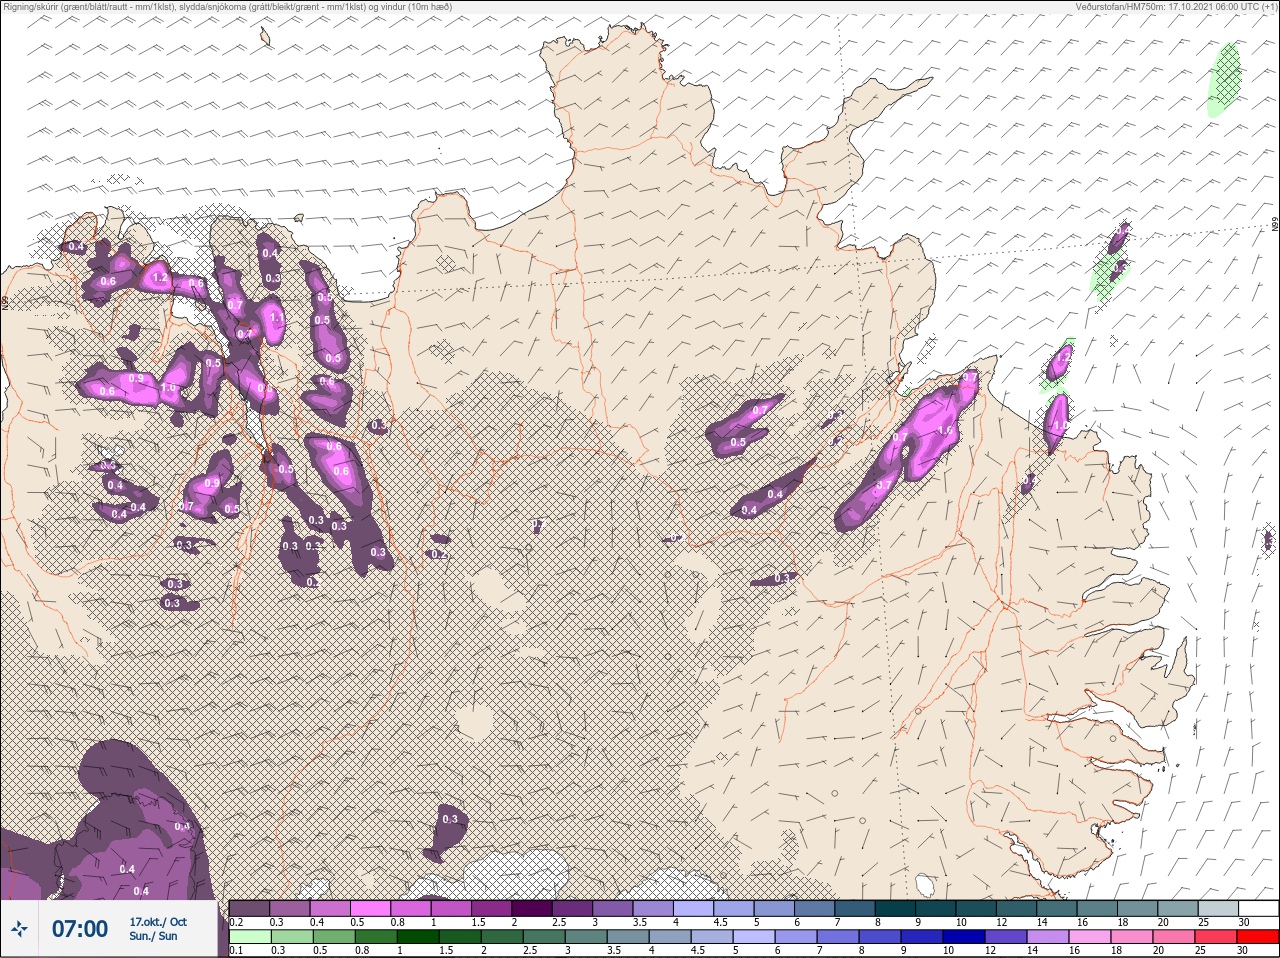Click the light pink 16 swatch in lower legend row
1280x958 pixels.
pos(1090,937)
